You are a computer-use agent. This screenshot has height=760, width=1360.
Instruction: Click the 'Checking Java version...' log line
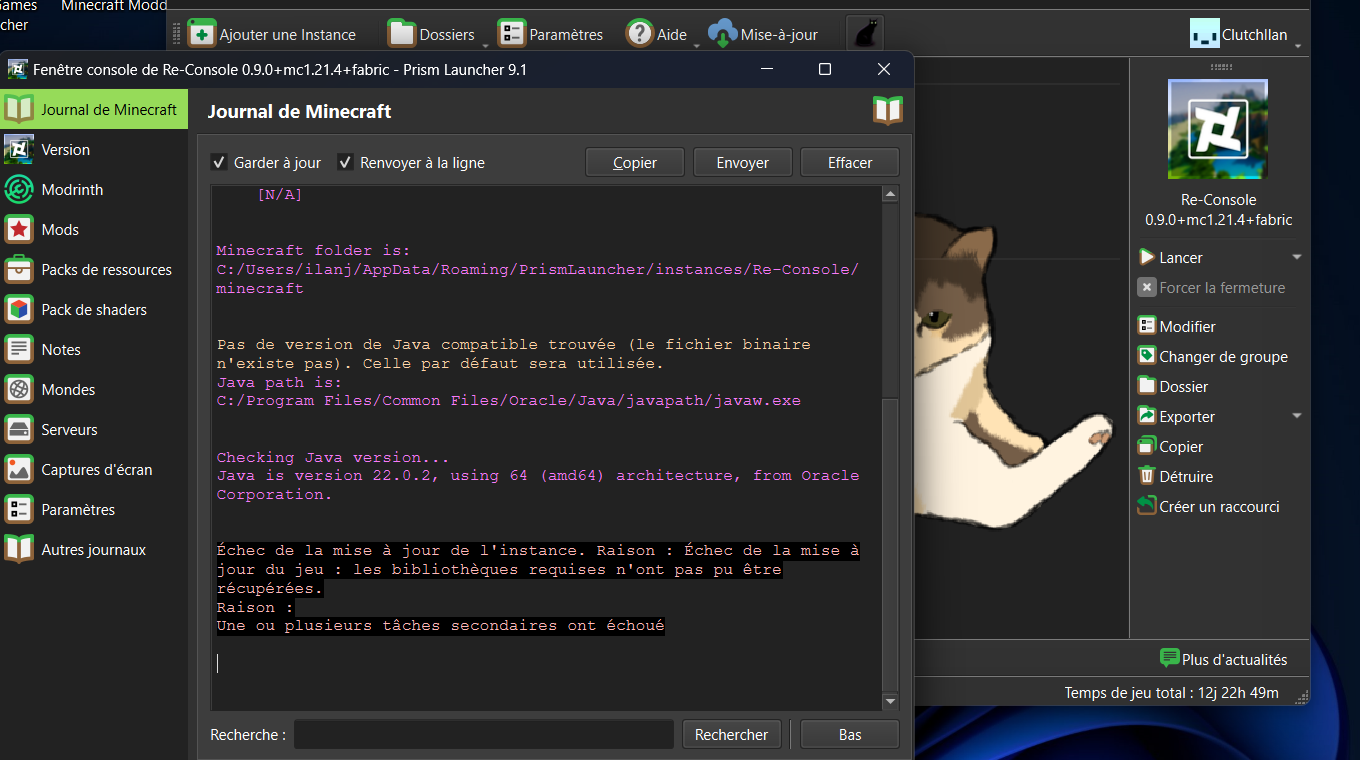tap(333, 457)
